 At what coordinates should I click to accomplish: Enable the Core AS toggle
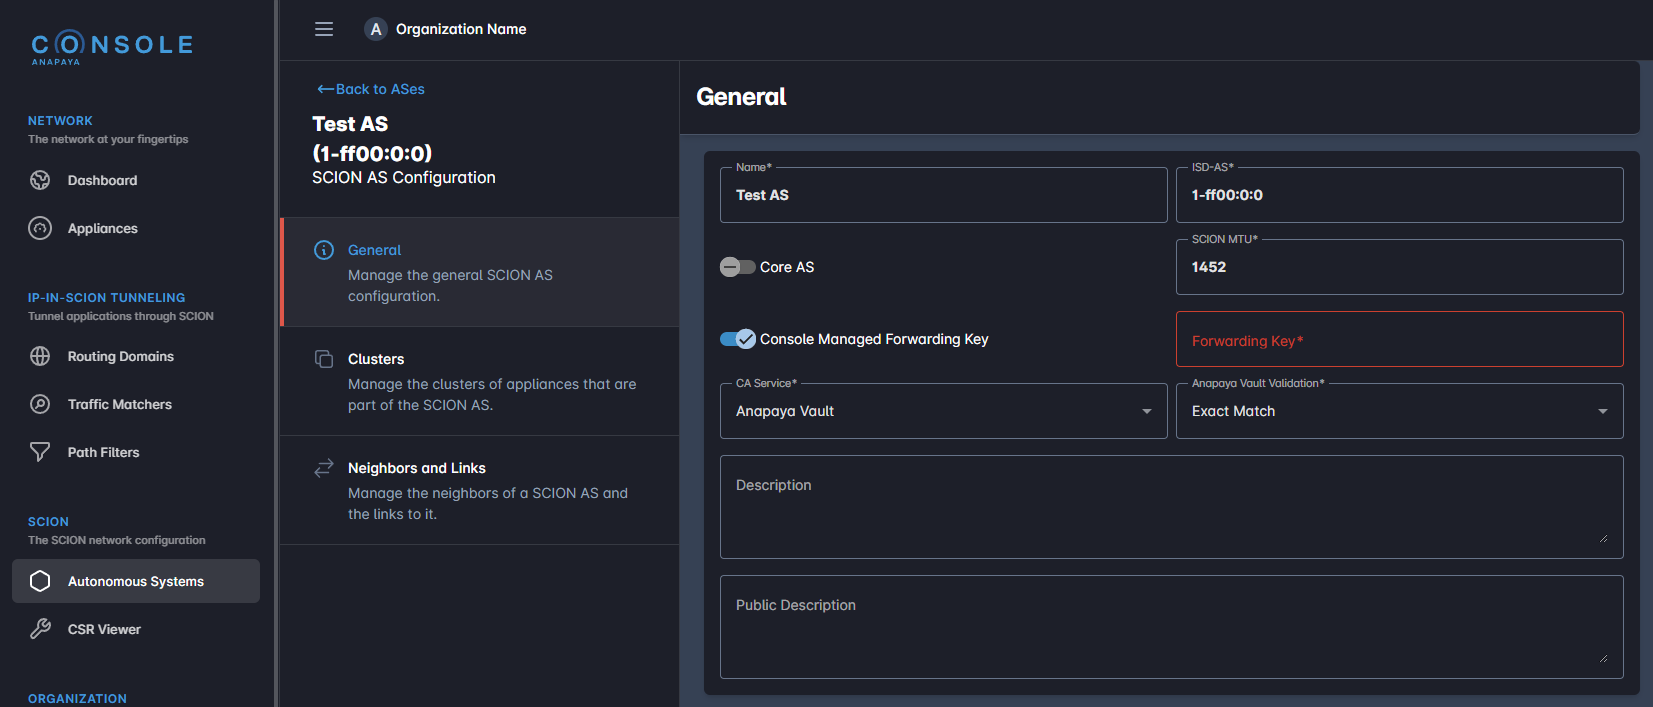point(738,267)
